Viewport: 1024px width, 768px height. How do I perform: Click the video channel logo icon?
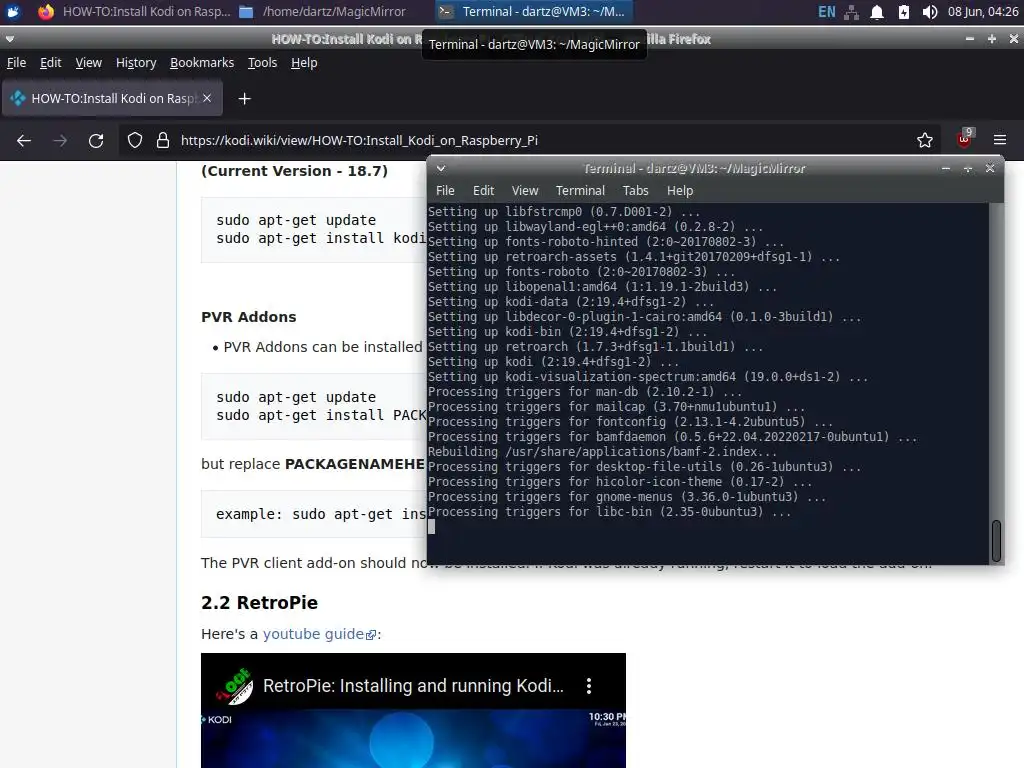coord(234,686)
